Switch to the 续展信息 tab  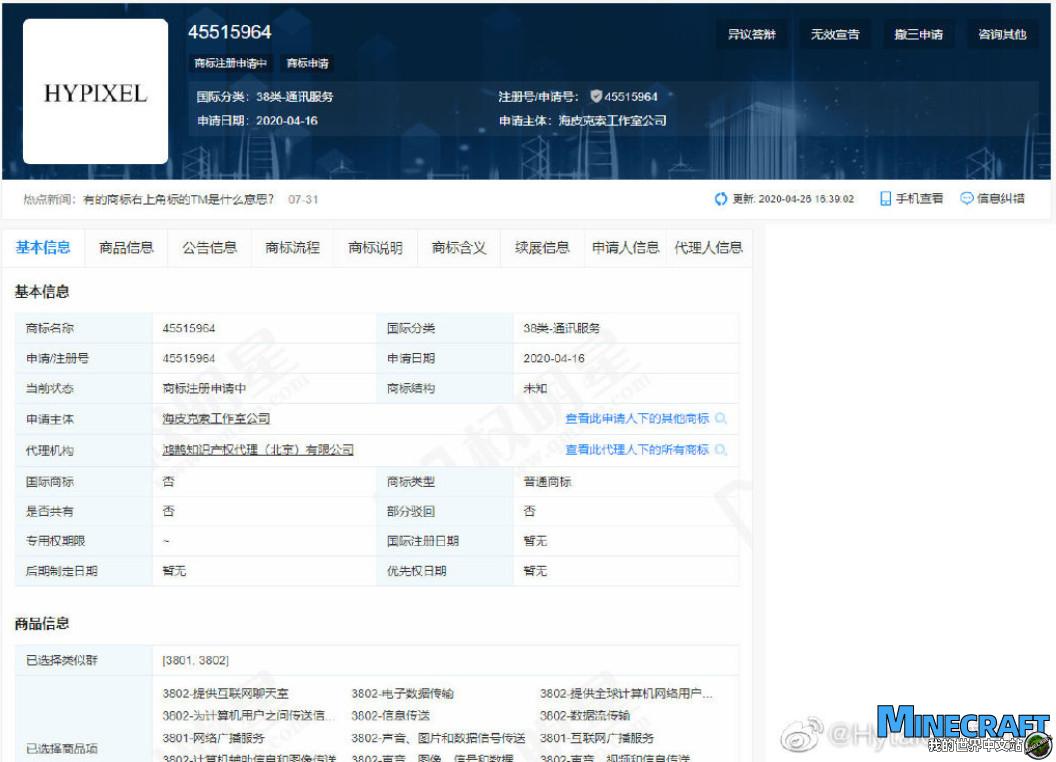click(544, 248)
